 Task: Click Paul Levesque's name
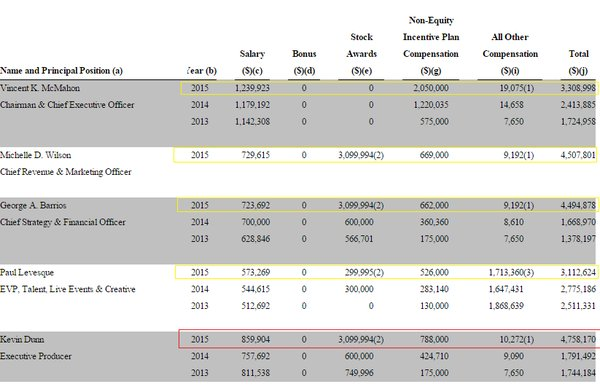(27, 273)
